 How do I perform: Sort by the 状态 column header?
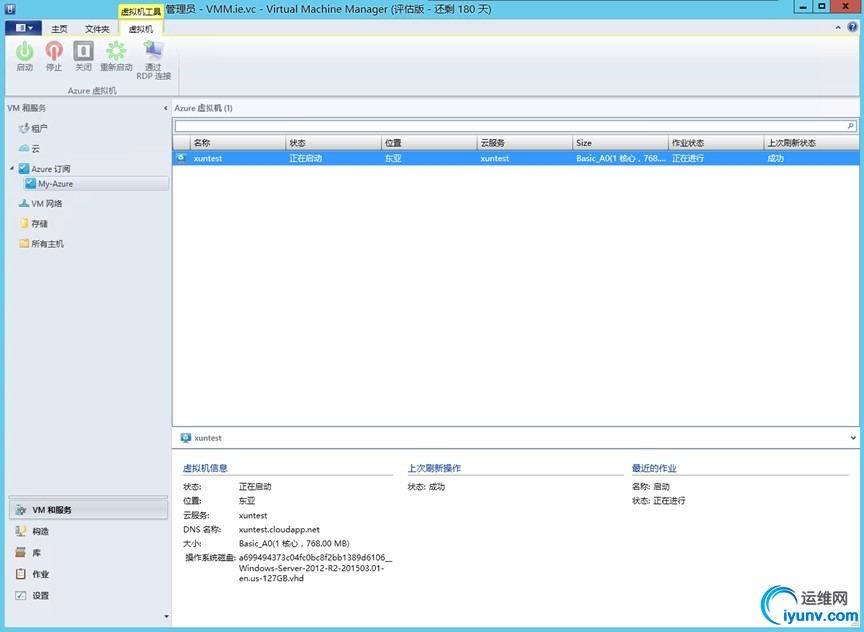[333, 143]
